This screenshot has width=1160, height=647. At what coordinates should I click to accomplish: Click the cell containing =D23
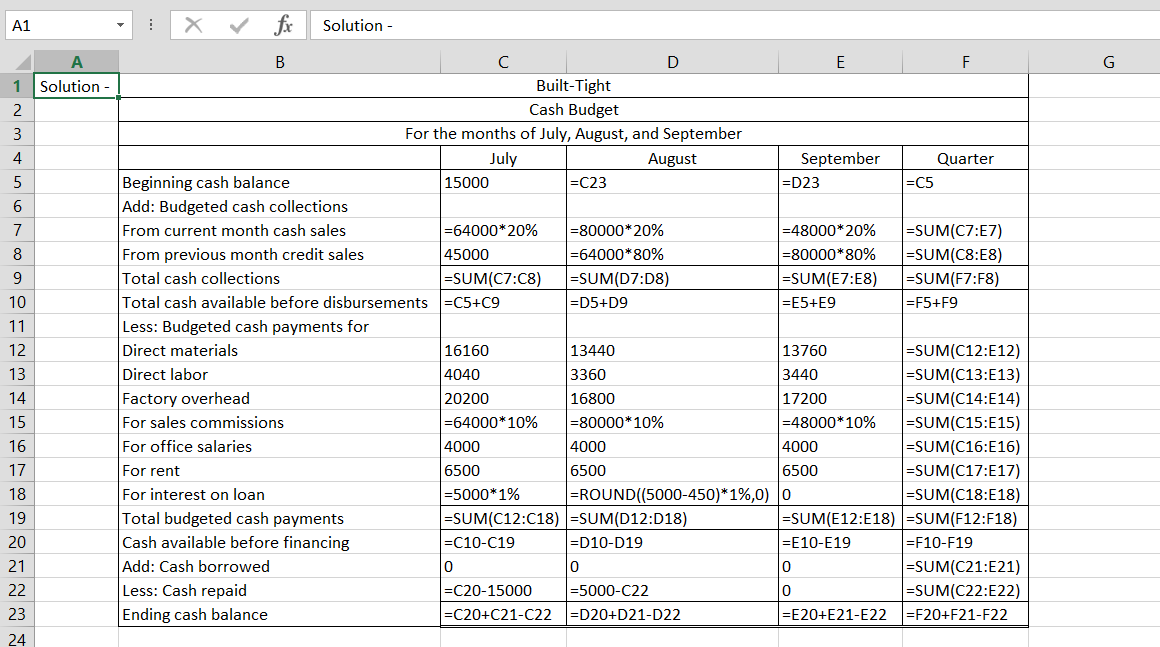tap(840, 182)
